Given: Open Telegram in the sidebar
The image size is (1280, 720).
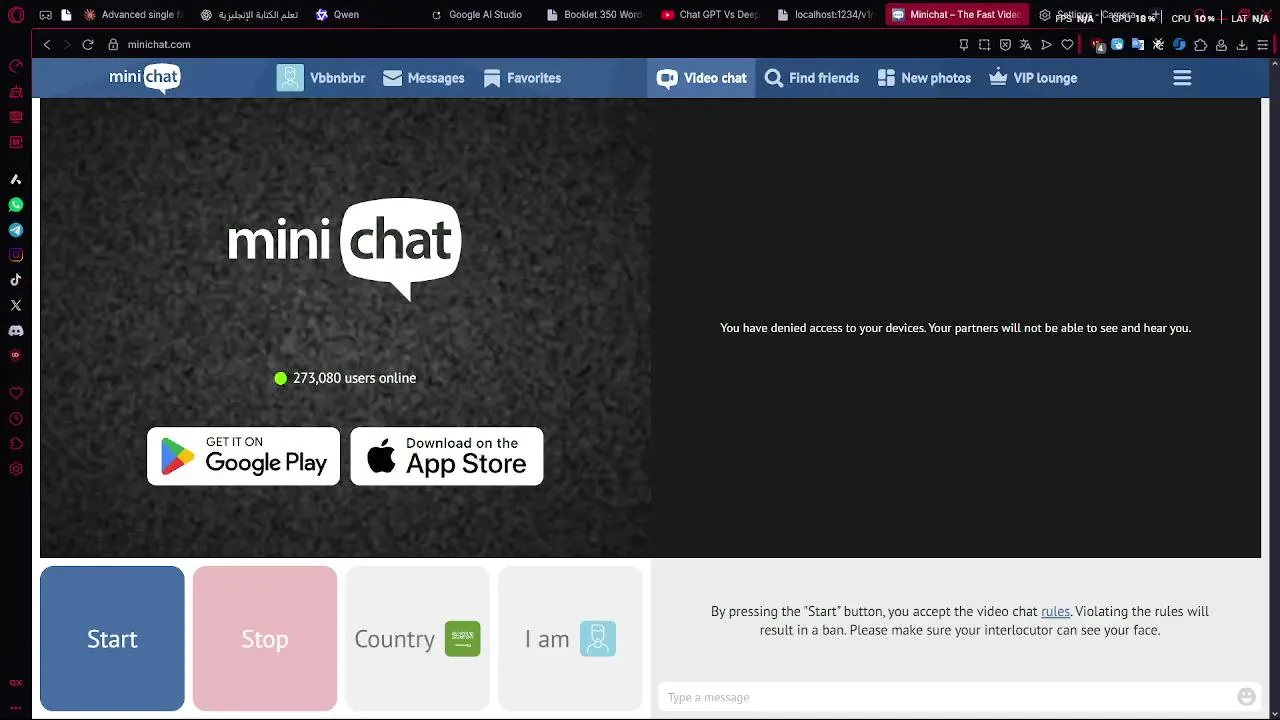Looking at the screenshot, I should click(x=15, y=230).
